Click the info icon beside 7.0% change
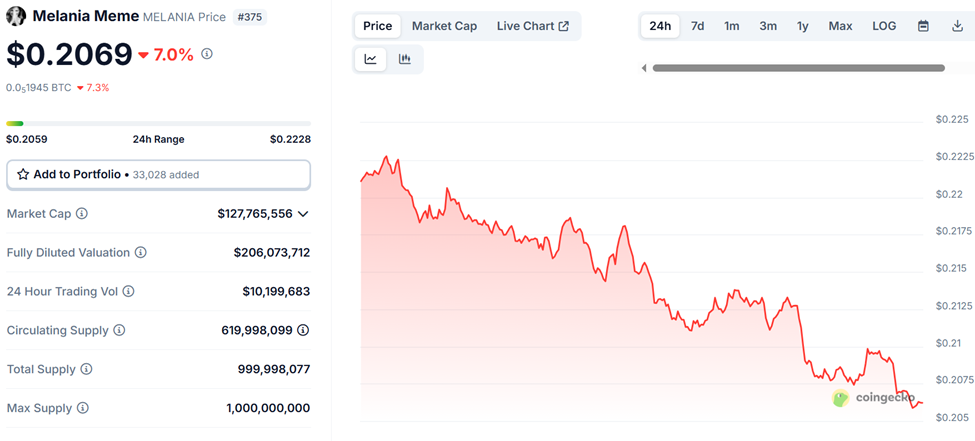The width and height of the screenshot is (975, 441). (207, 54)
